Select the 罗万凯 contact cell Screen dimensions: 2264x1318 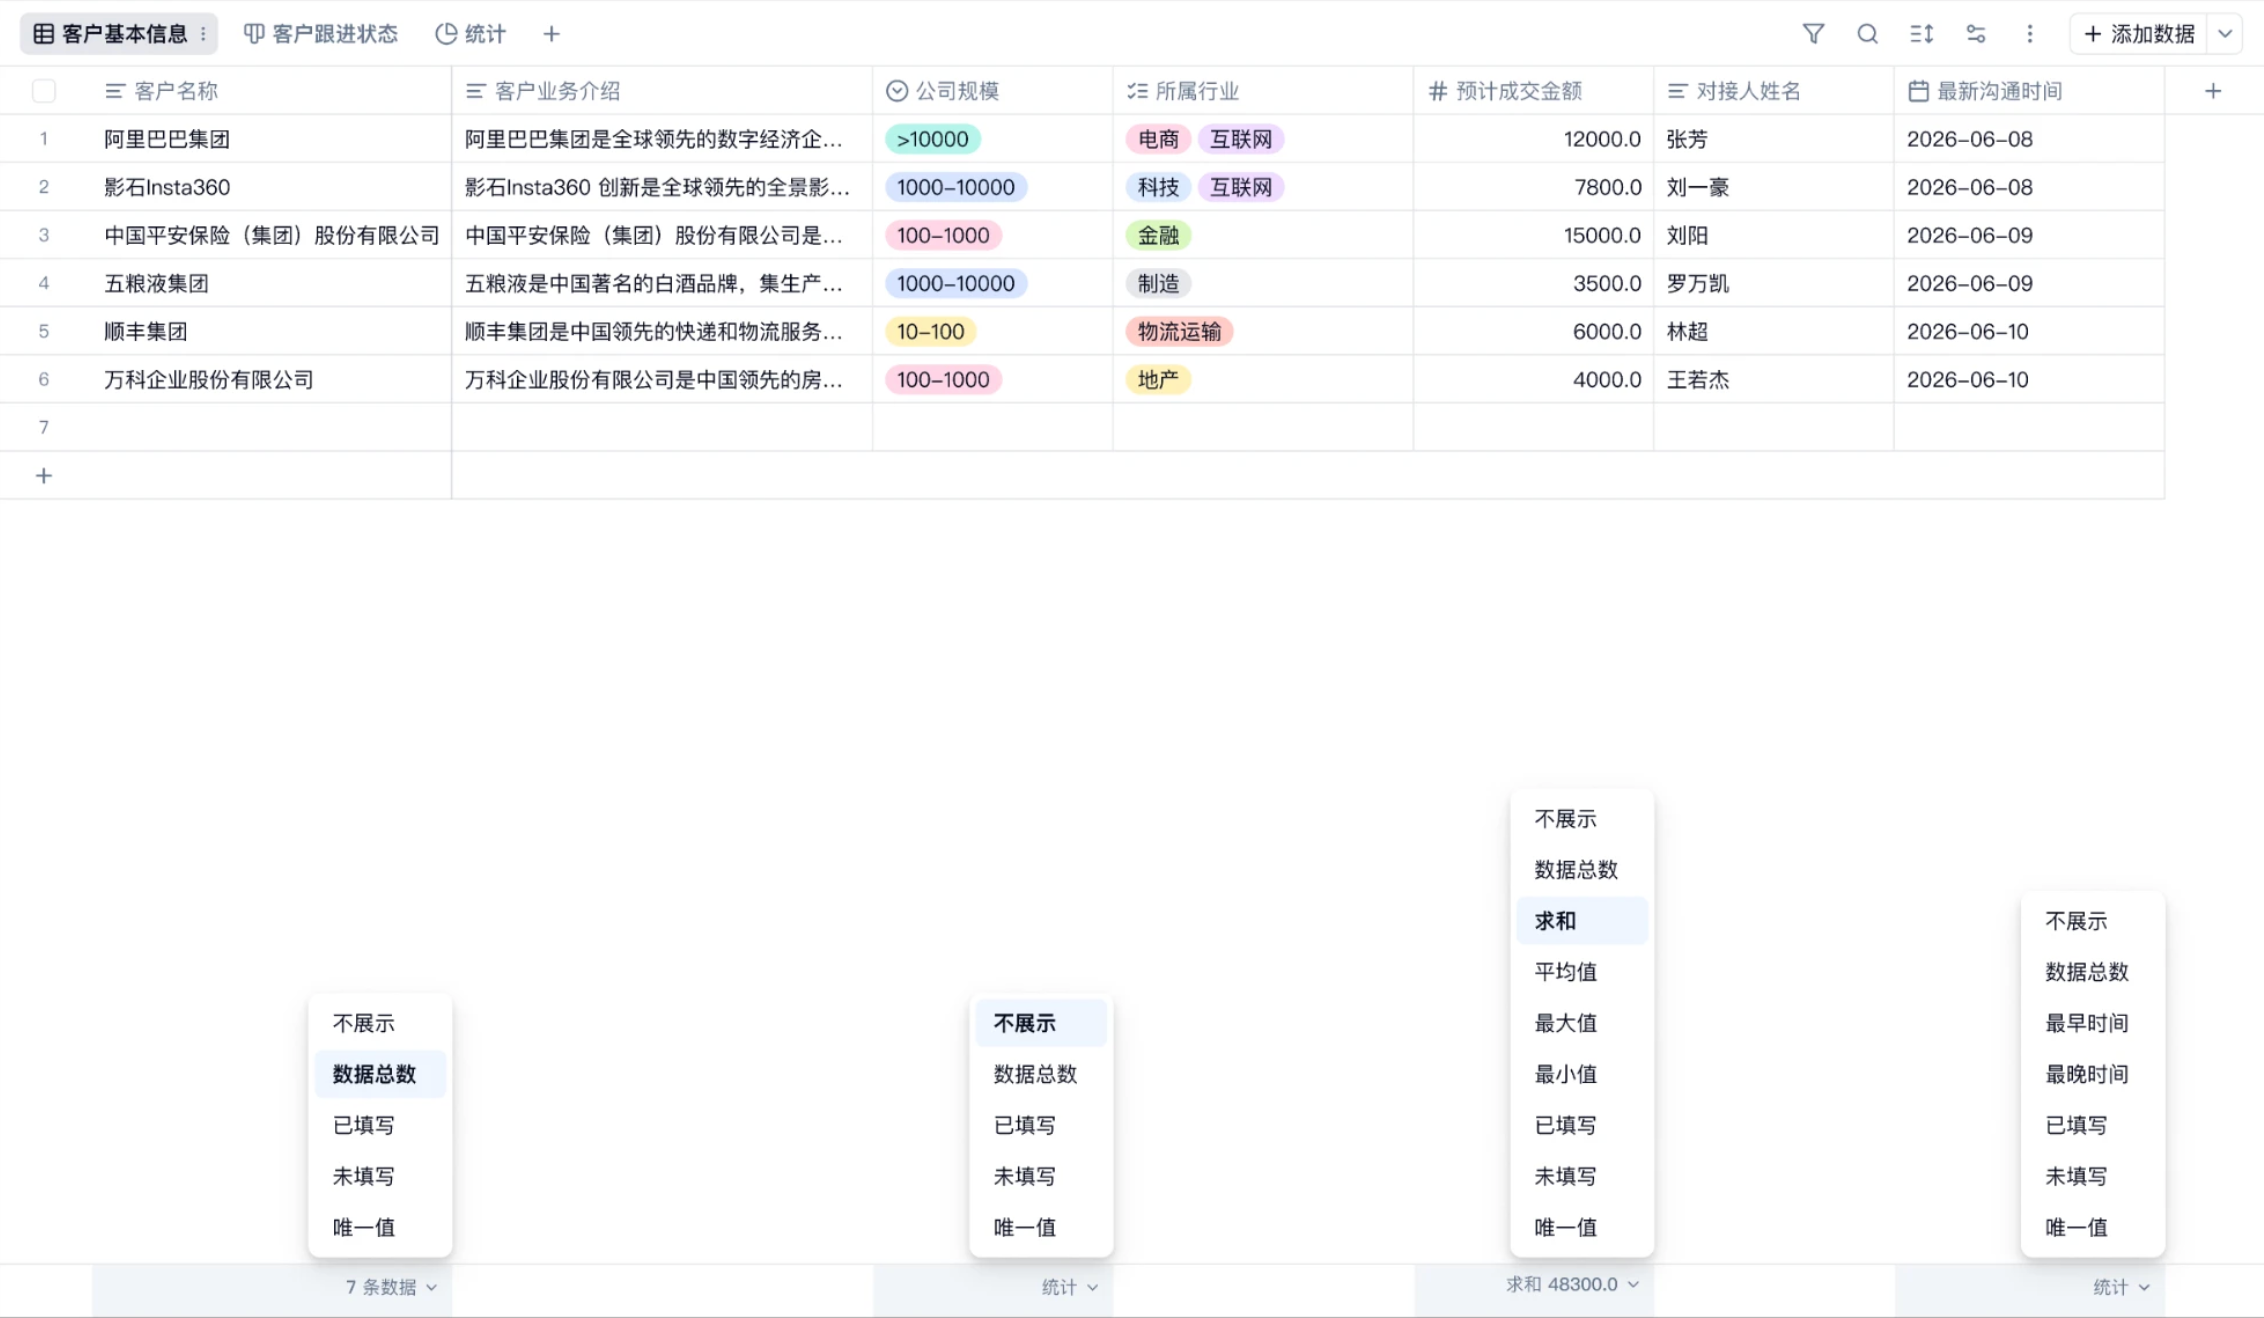1774,283
